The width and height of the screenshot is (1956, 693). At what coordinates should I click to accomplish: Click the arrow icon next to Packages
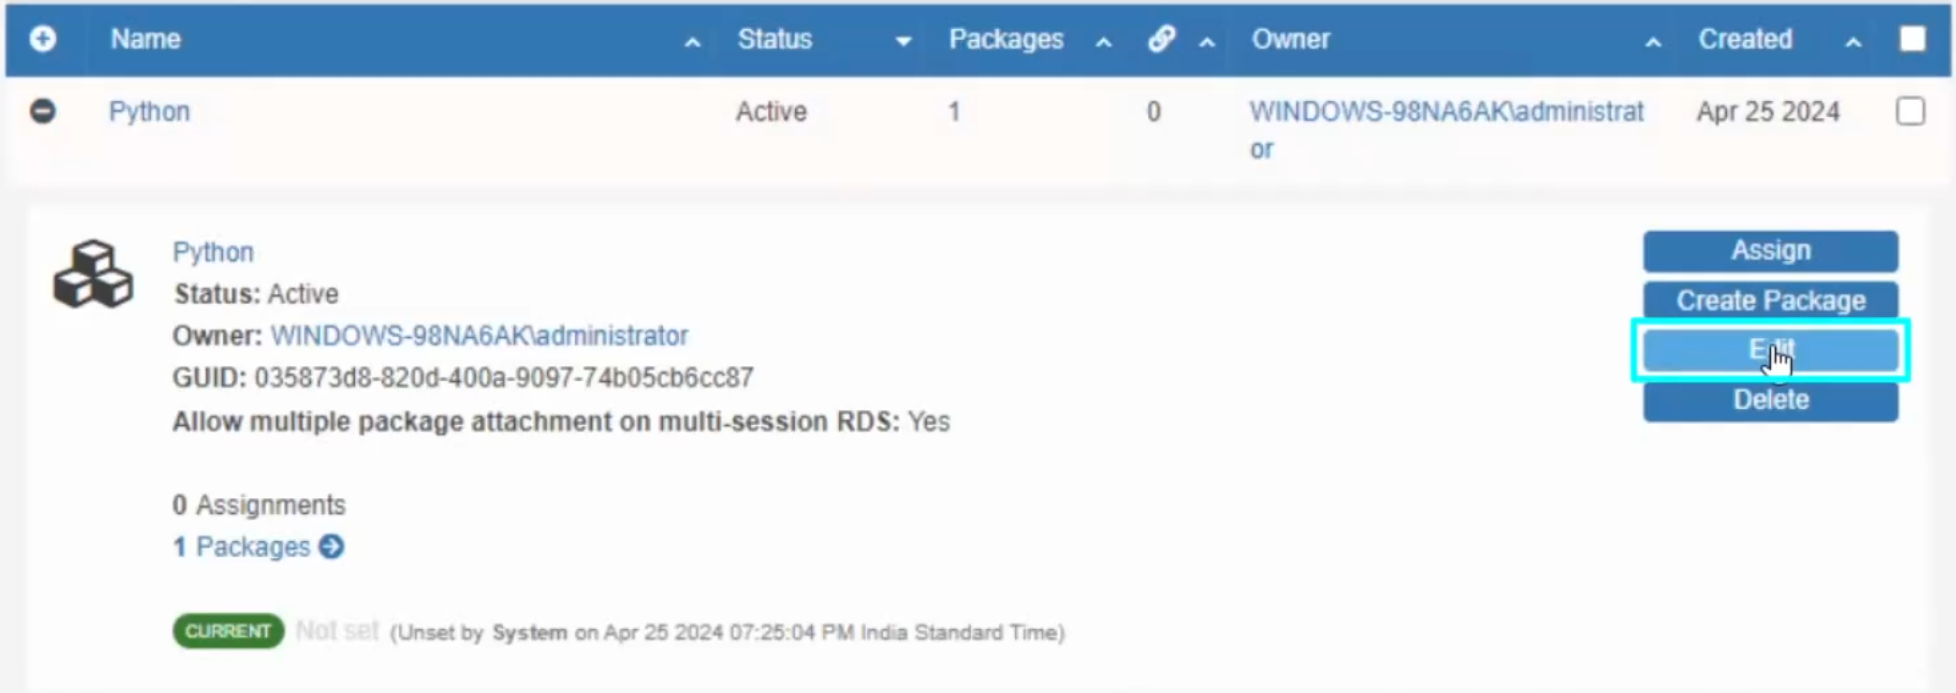(x=331, y=547)
